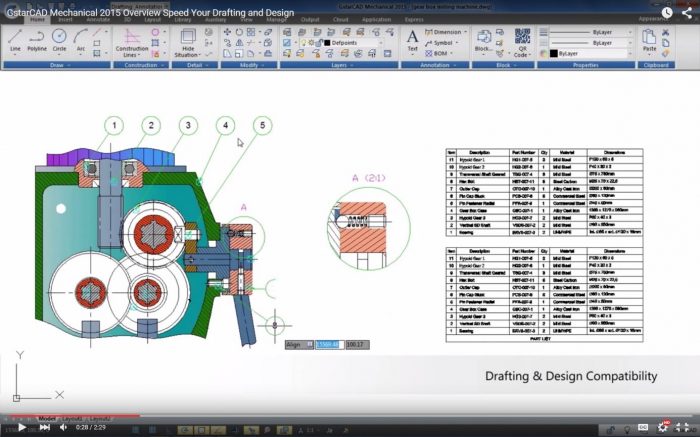Click the video Share icon
This screenshot has height=437, width=700.
coord(687,12)
